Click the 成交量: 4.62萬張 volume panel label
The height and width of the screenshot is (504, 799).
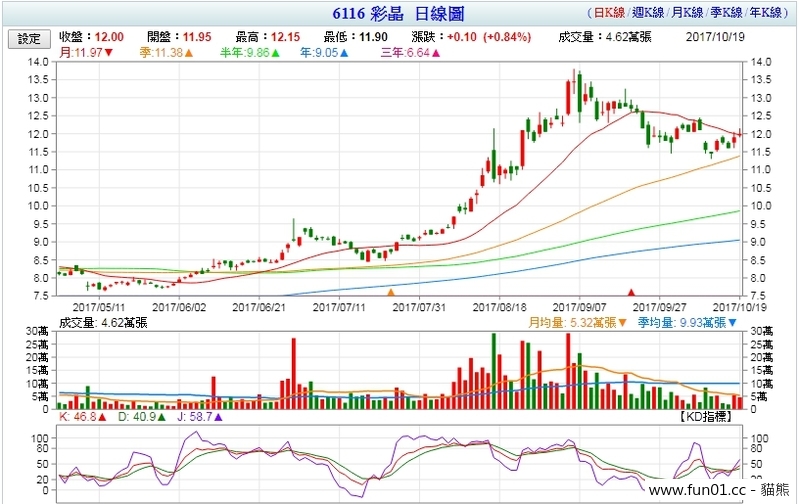click(103, 323)
